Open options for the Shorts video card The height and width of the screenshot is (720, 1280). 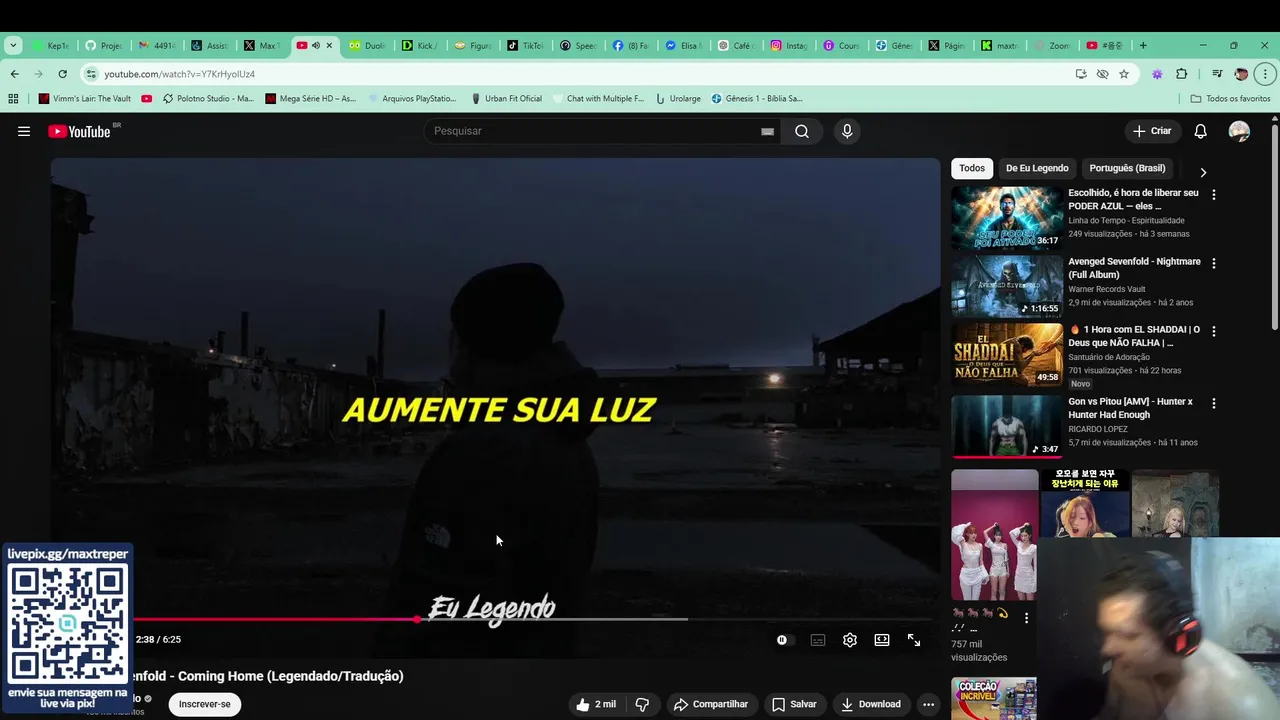coord(1026,618)
